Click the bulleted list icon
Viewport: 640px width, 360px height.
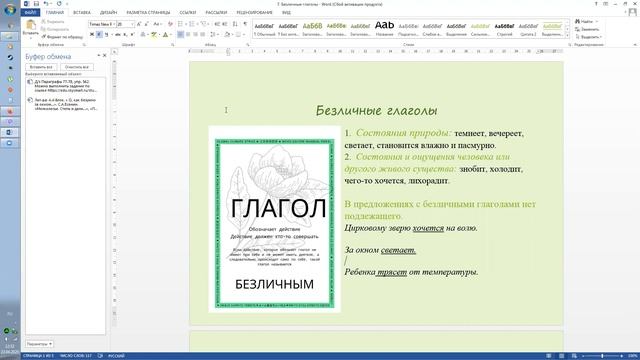[180, 24]
